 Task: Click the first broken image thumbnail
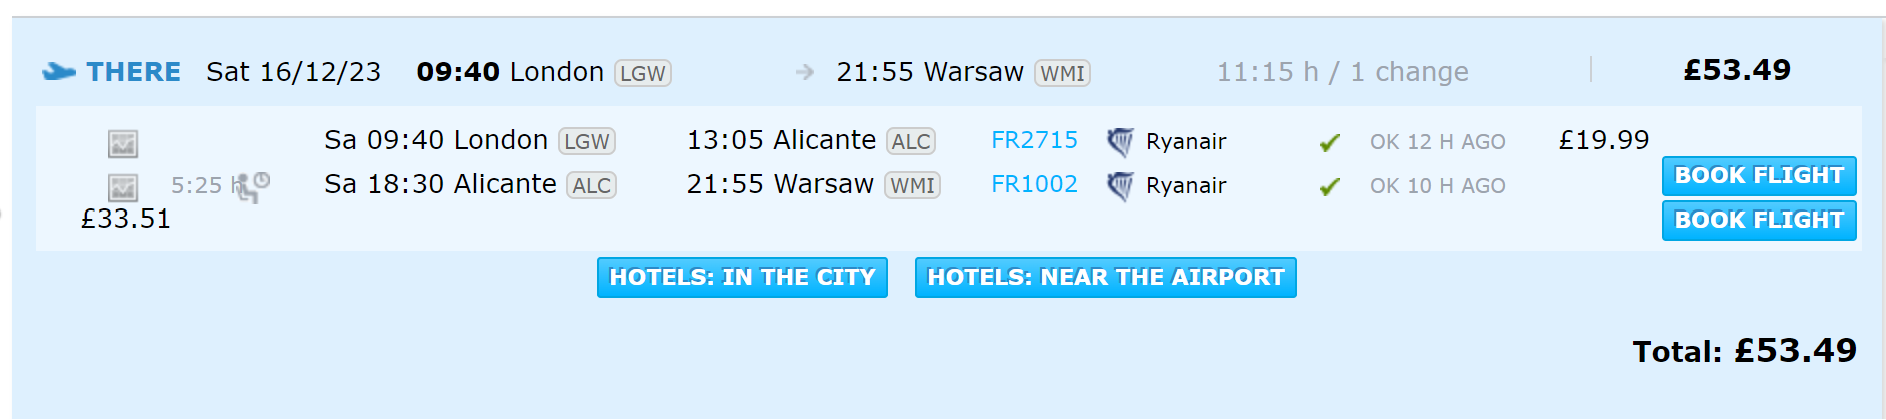click(123, 144)
